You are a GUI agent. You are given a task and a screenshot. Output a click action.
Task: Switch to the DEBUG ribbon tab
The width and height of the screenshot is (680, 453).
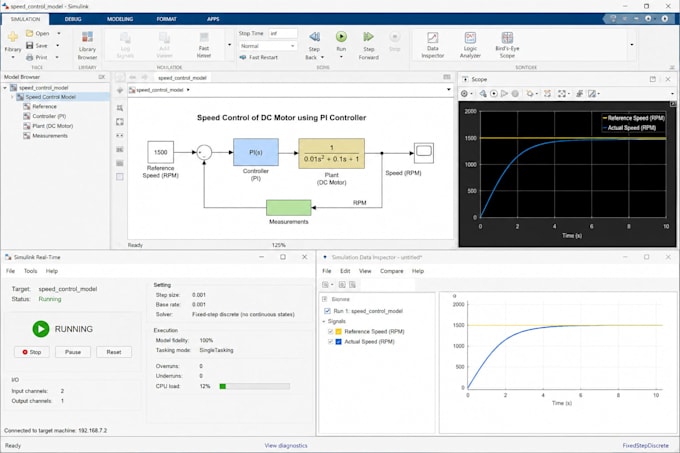pos(73,19)
